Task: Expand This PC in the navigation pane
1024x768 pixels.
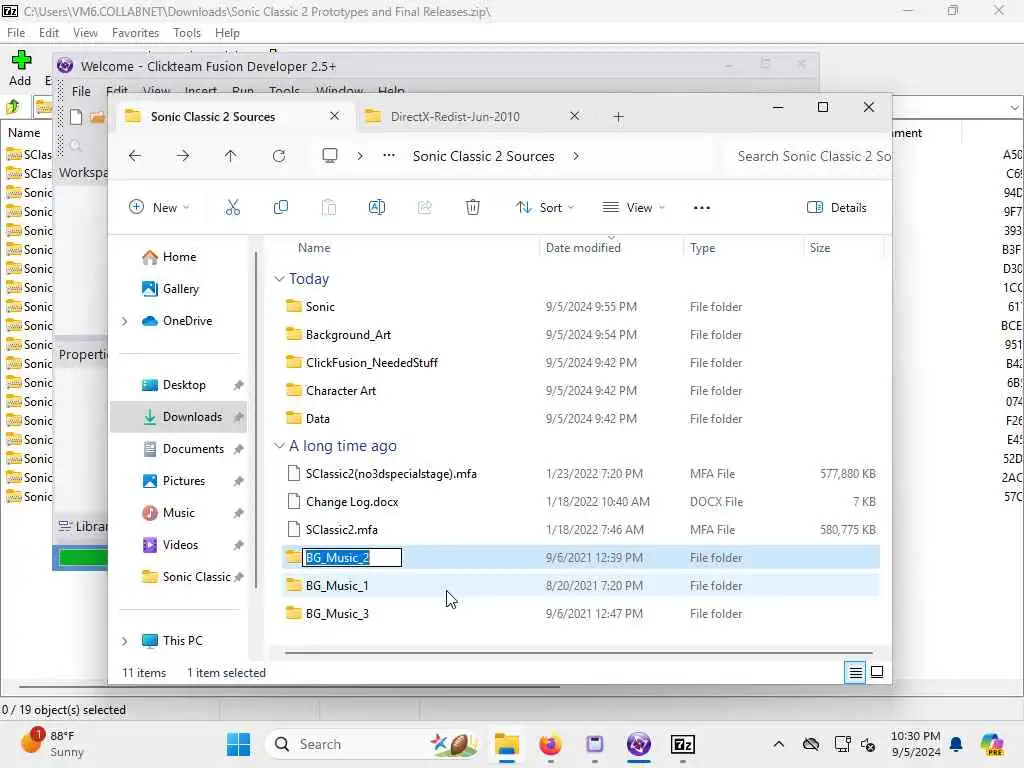Action: click(x=124, y=641)
